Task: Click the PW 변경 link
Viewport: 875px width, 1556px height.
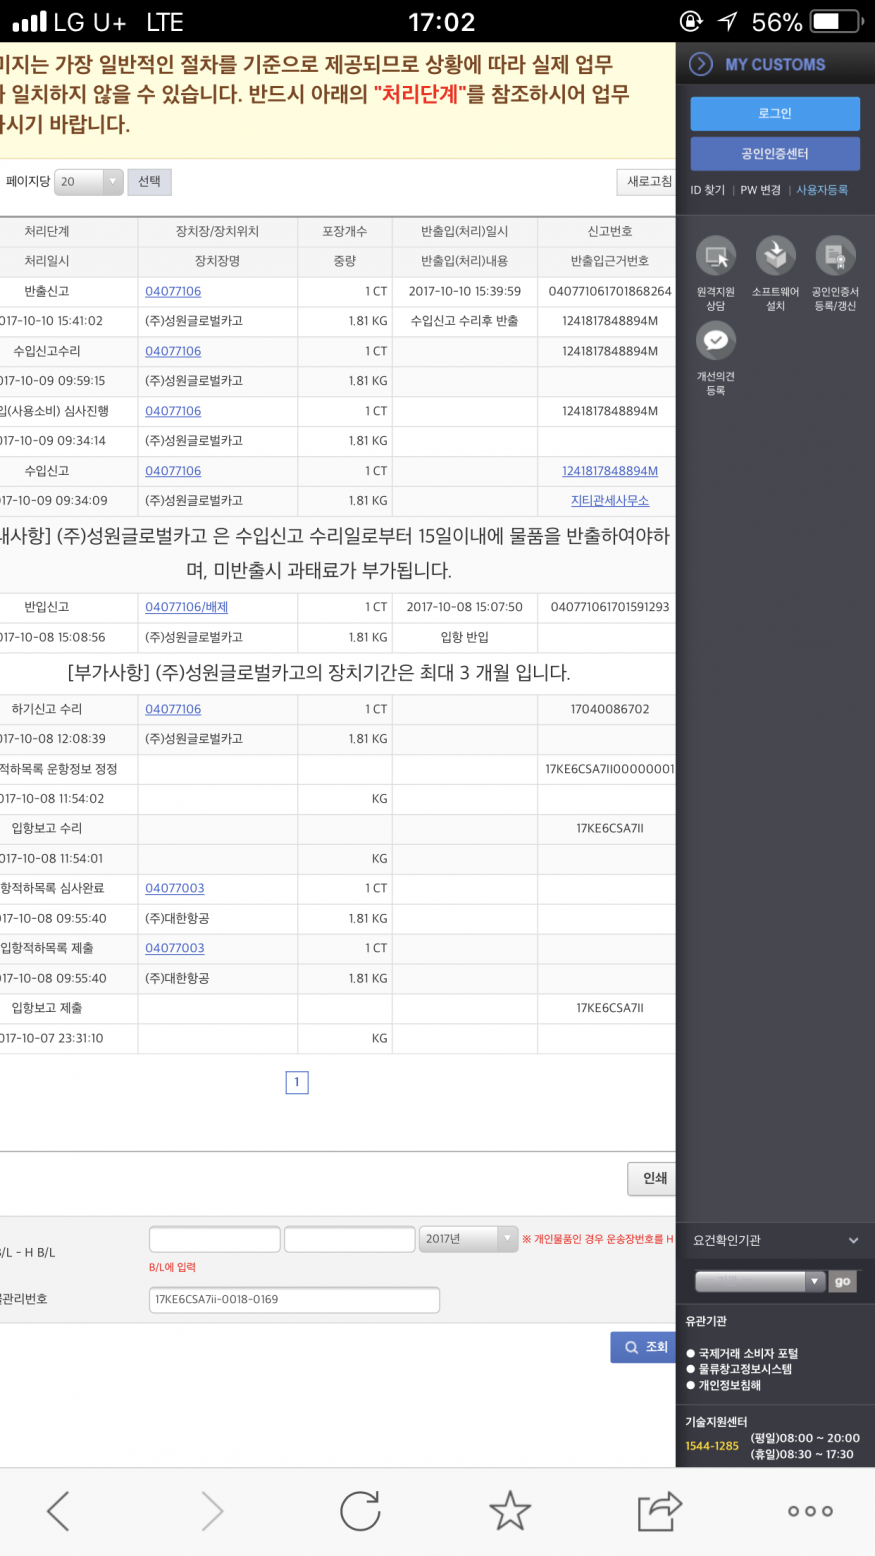Action: coord(760,190)
